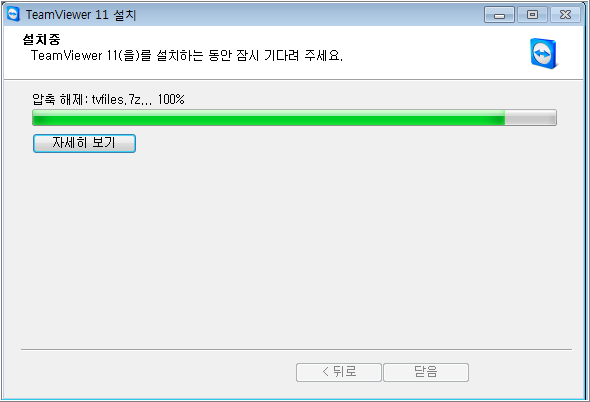
Task: Maximize the TeamViewer 11 installer window
Action: point(532,15)
